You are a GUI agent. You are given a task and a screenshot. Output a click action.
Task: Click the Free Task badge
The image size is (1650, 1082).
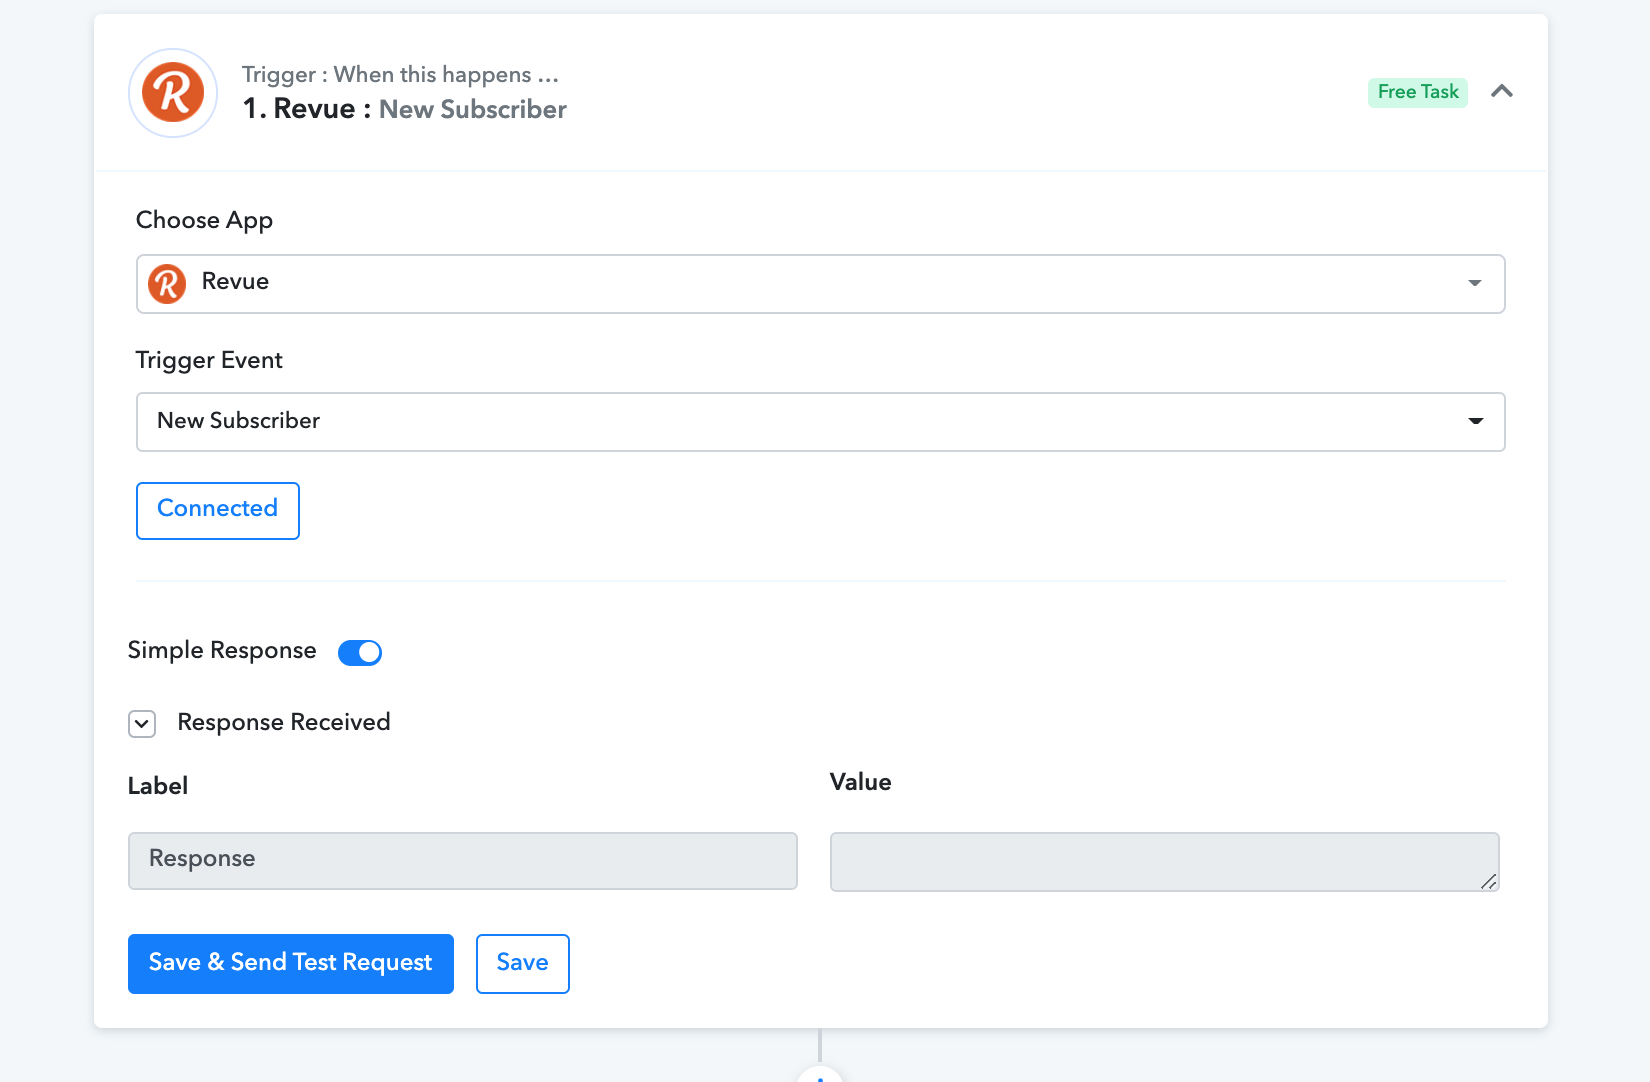pos(1418,92)
